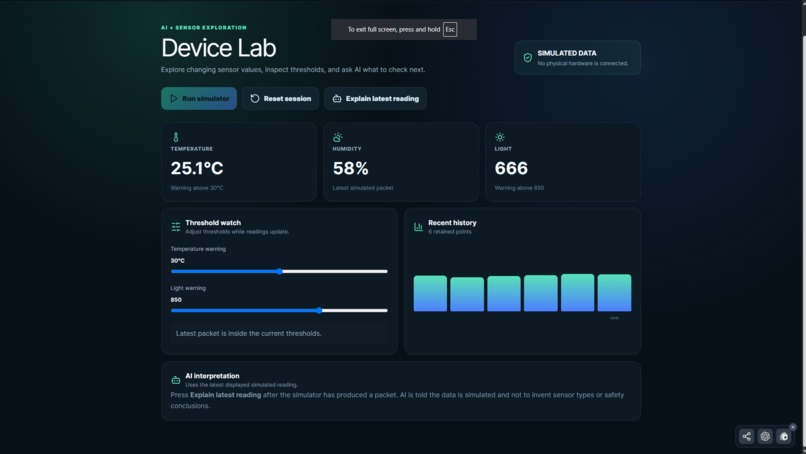Click the share icon in floating toolbar
Image resolution: width=806 pixels, height=454 pixels.
point(746,437)
